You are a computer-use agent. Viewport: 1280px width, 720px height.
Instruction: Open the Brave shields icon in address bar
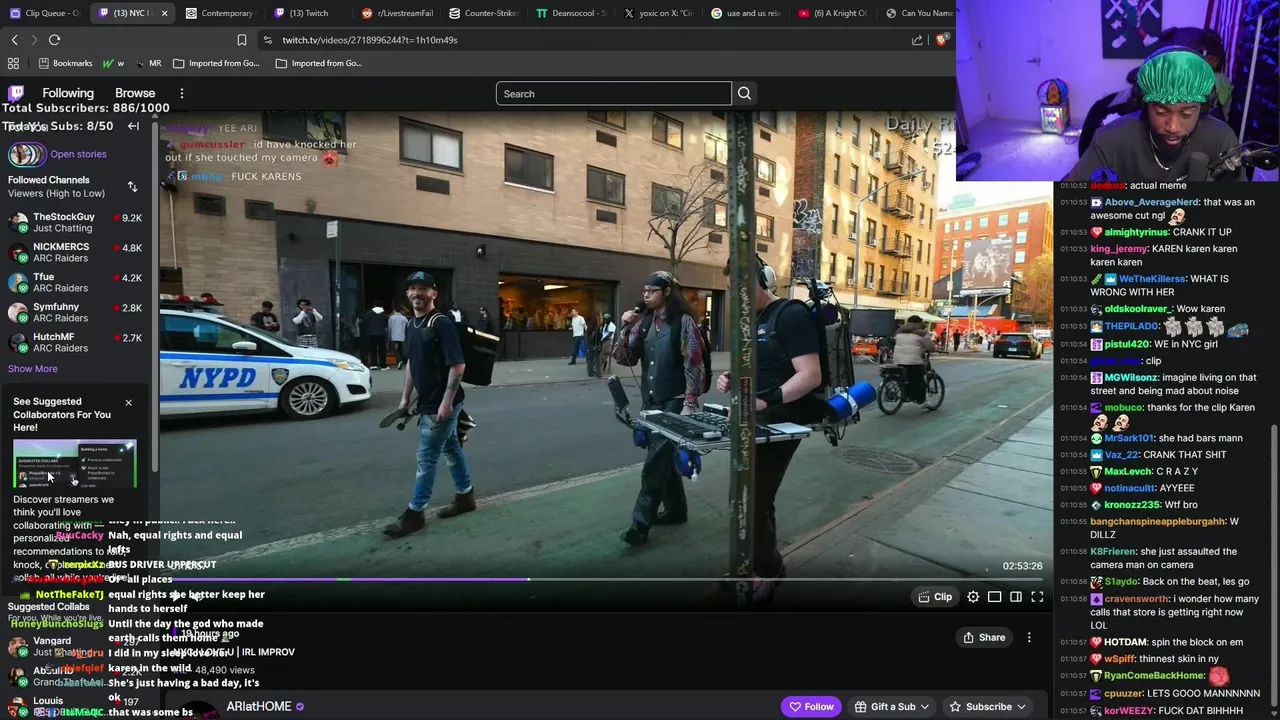tap(941, 40)
